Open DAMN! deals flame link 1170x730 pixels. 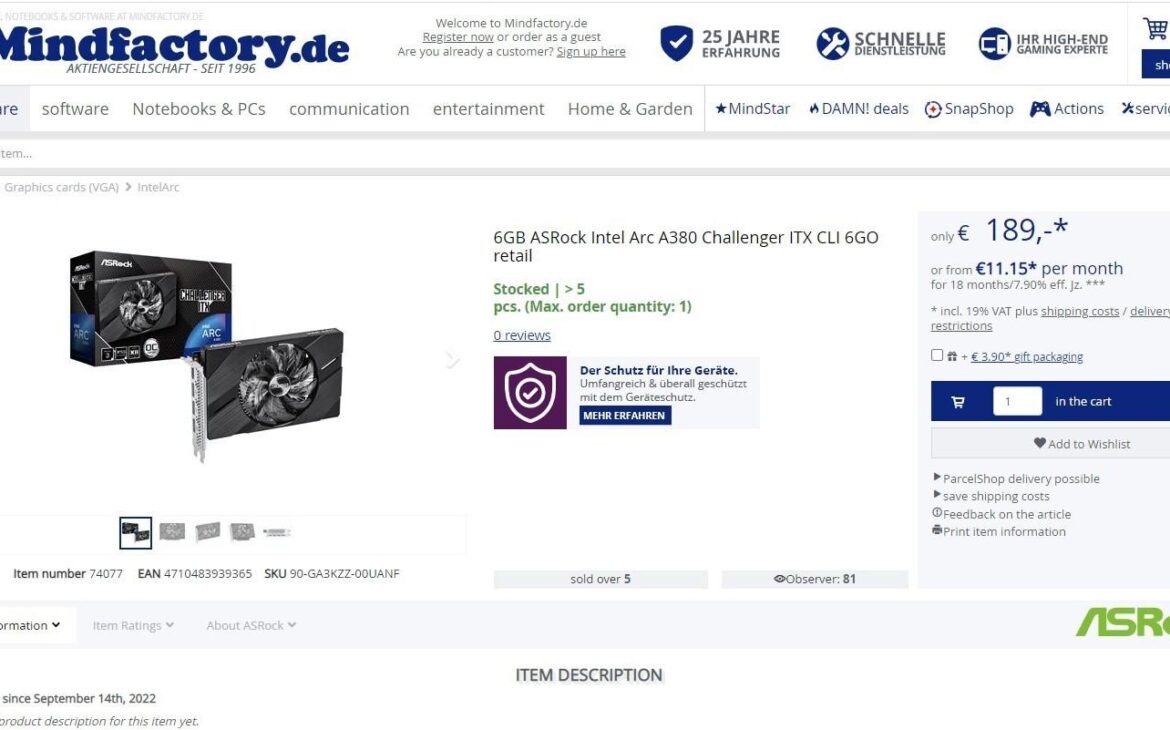click(x=859, y=109)
